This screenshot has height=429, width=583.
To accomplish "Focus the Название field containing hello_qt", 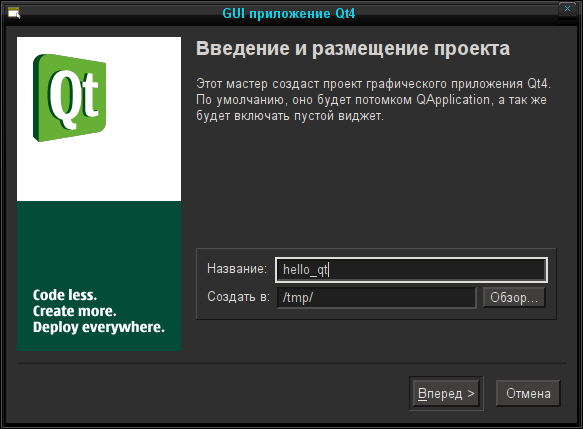I will [411, 270].
